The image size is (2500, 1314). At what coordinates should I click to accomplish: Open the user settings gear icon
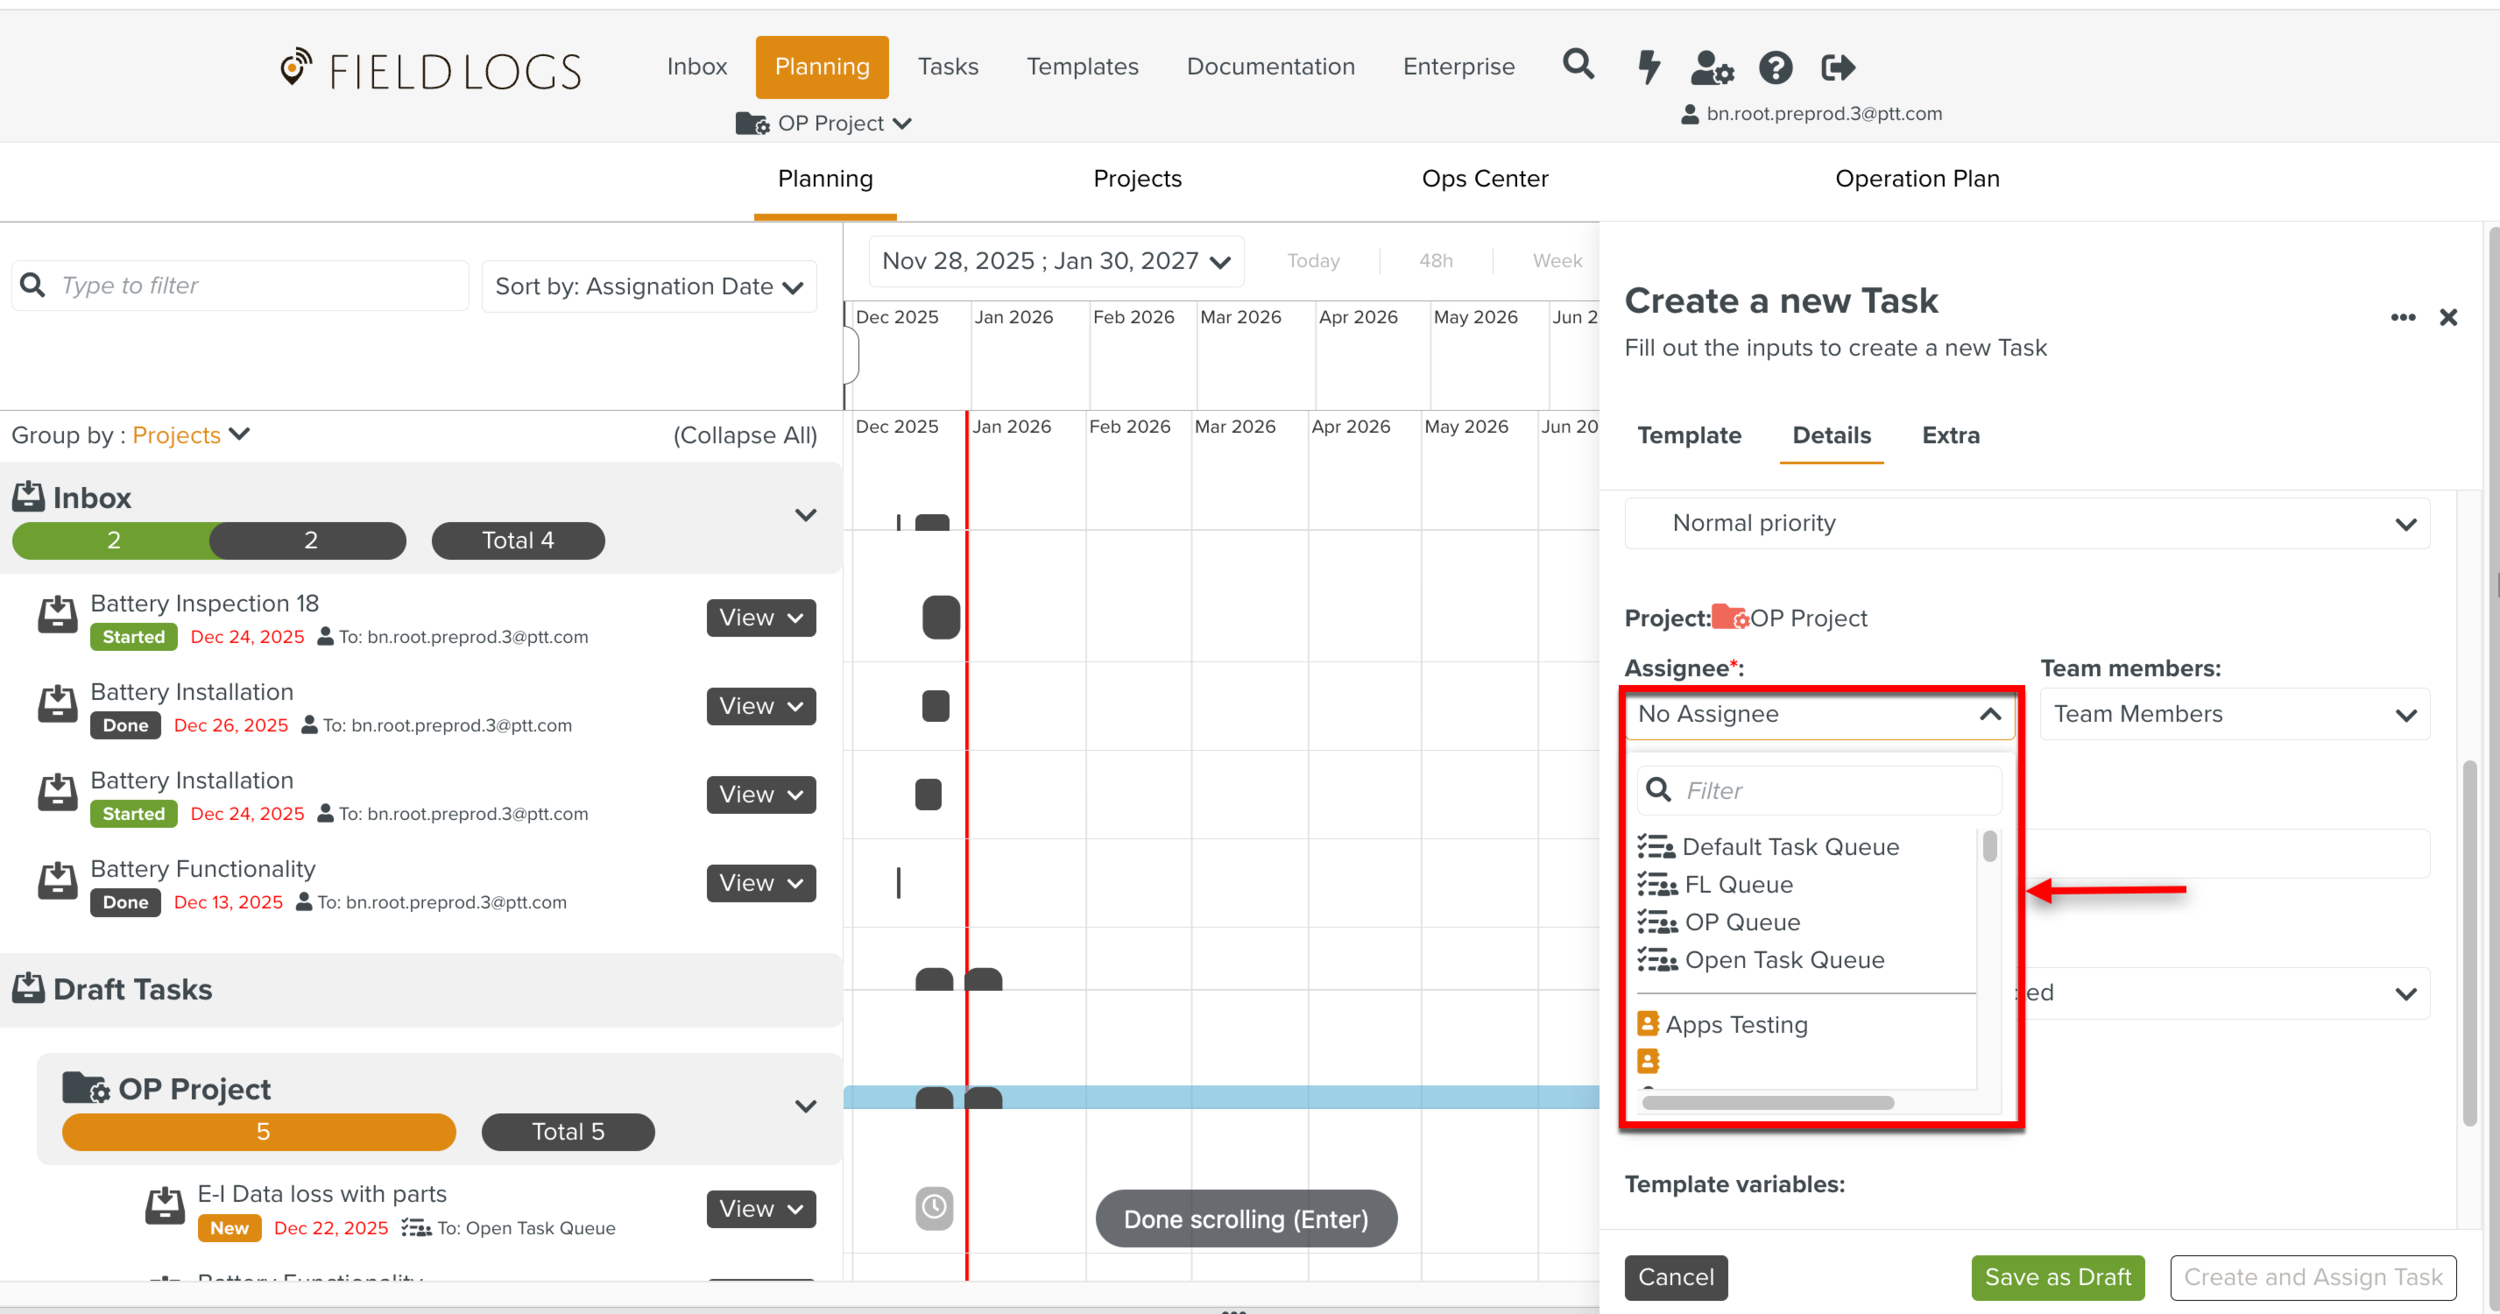pyautogui.click(x=1712, y=67)
